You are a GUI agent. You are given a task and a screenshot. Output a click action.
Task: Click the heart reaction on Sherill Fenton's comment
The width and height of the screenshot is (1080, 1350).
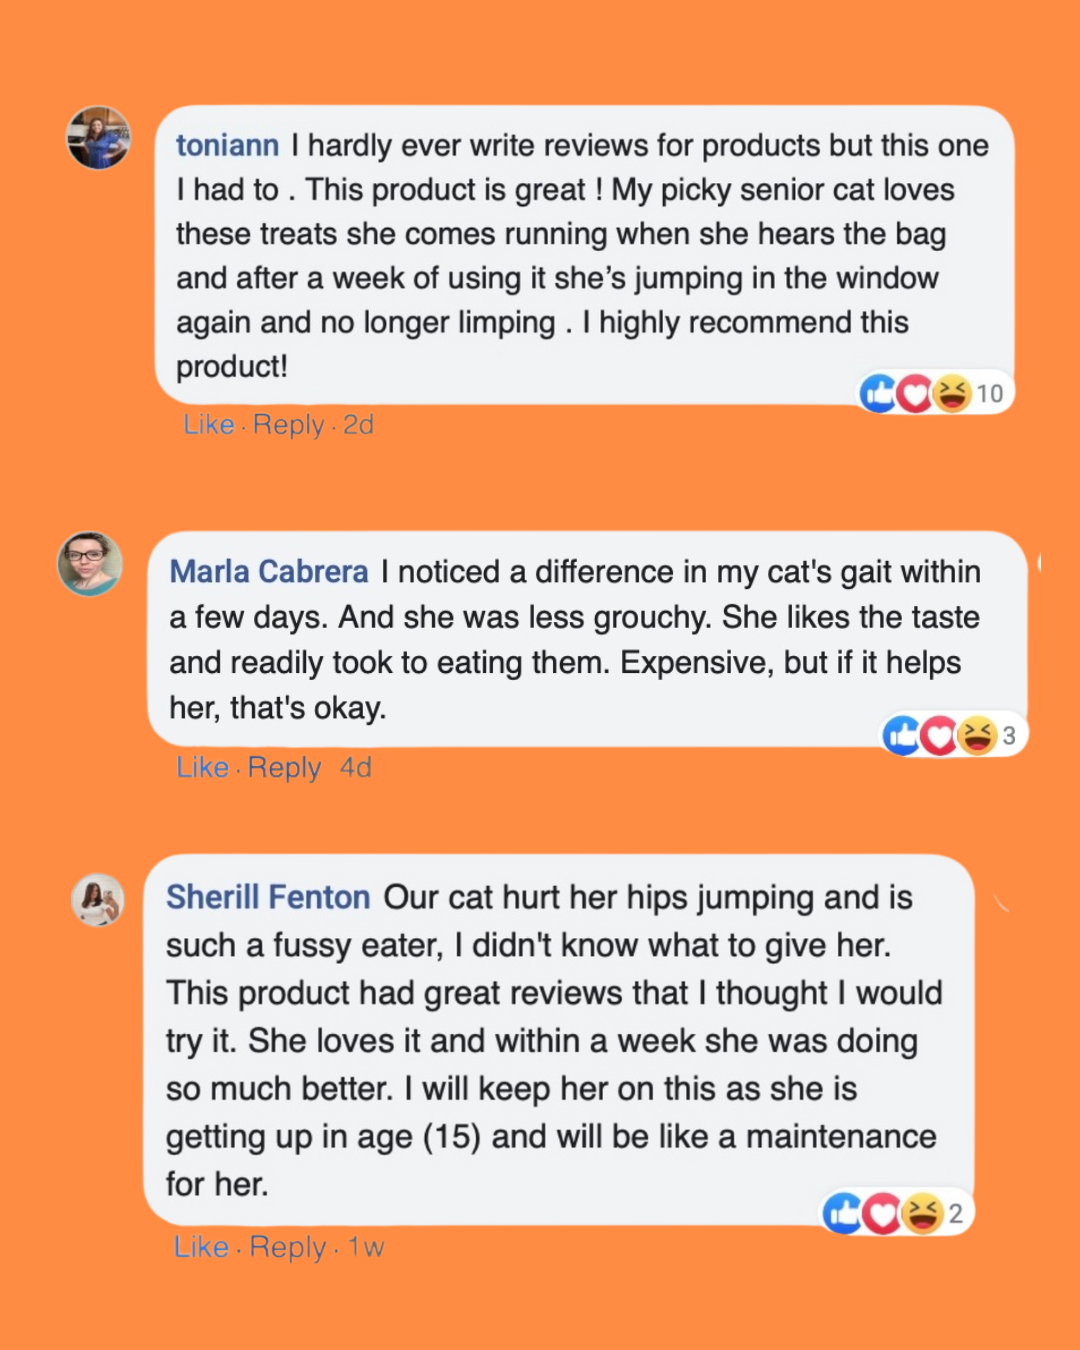[881, 1214]
